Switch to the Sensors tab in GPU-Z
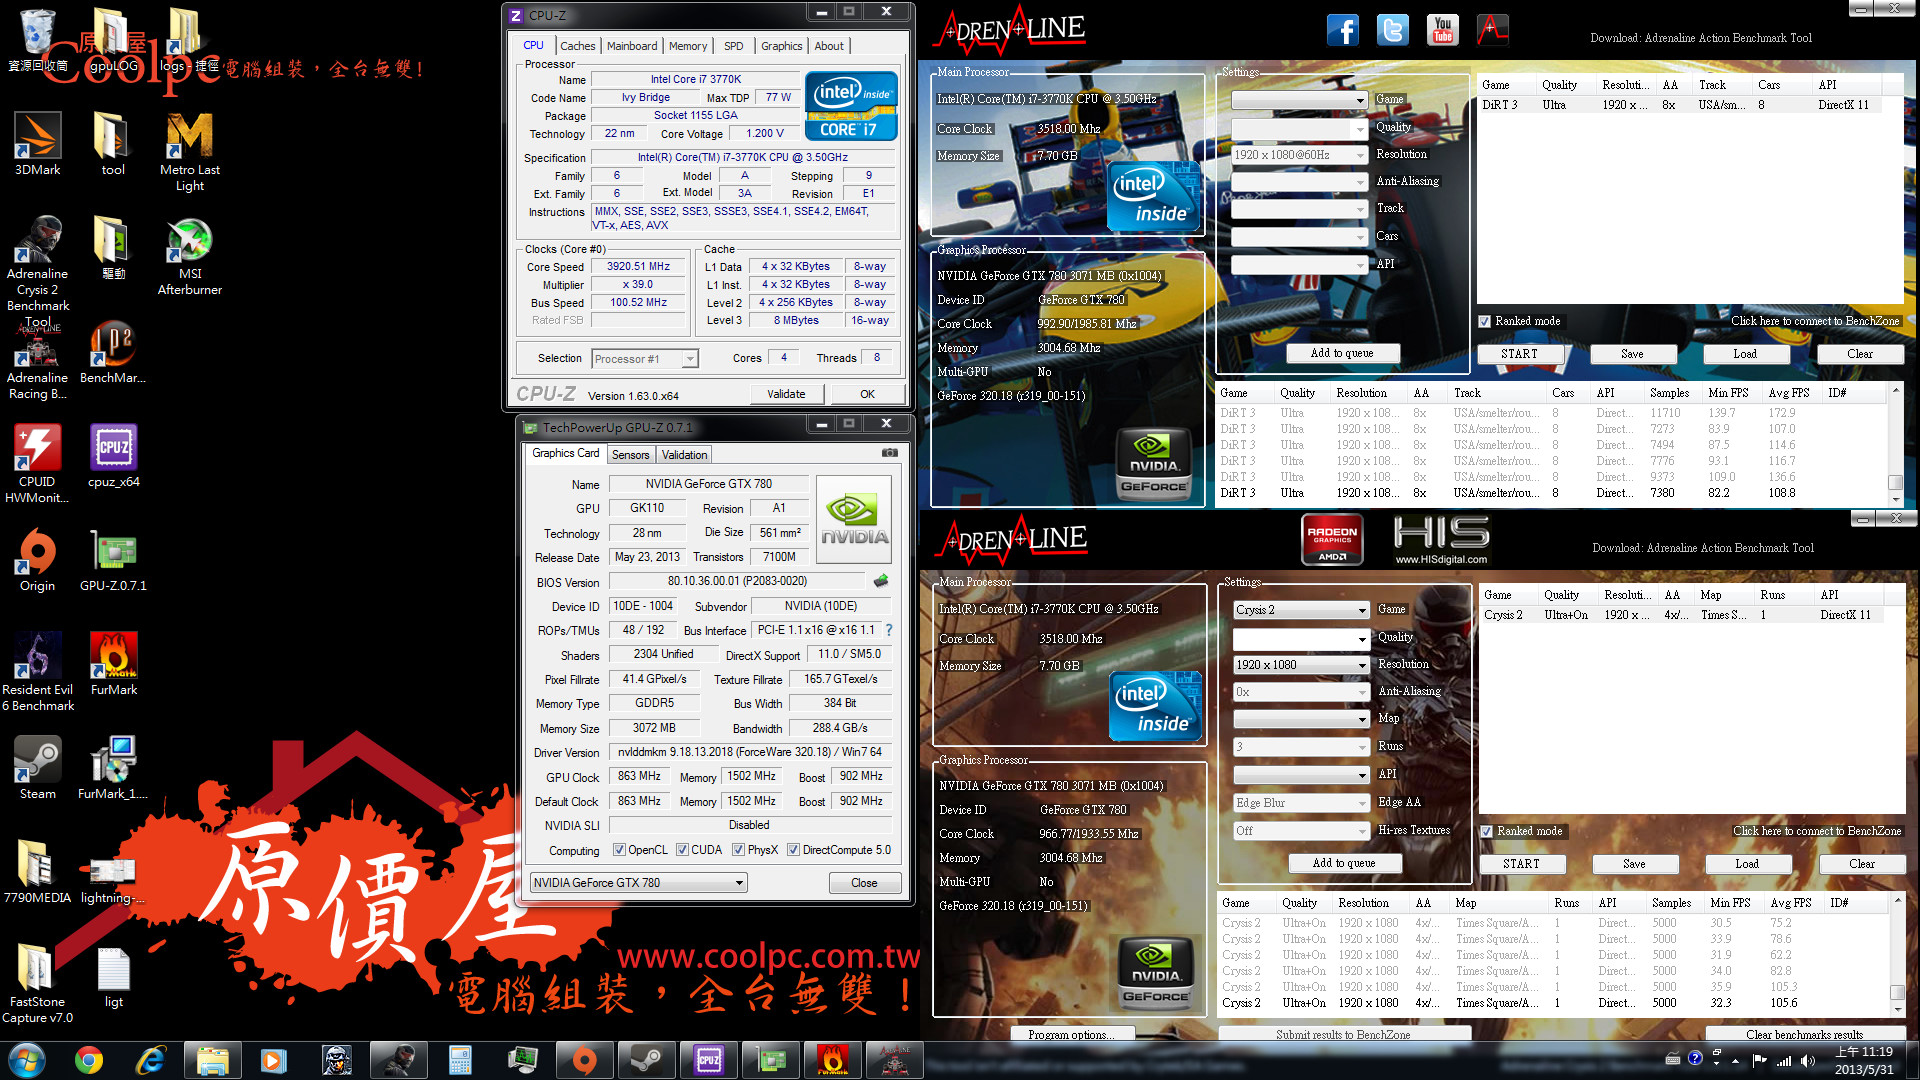This screenshot has width=1920, height=1080. (x=630, y=455)
